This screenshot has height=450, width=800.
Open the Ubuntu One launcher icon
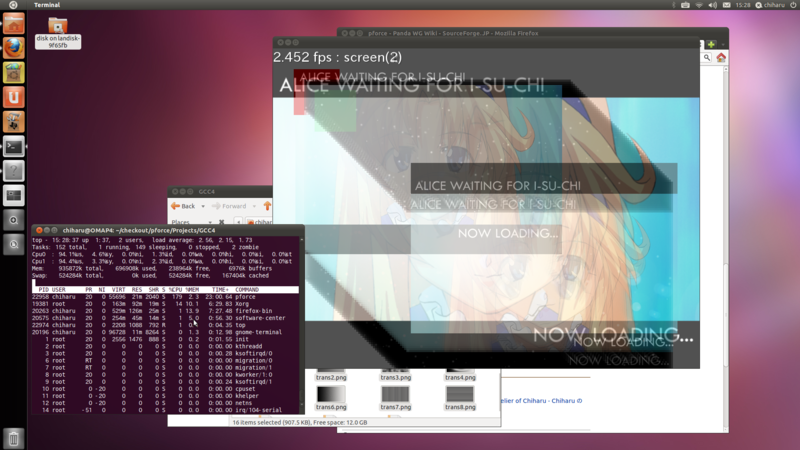point(14,97)
